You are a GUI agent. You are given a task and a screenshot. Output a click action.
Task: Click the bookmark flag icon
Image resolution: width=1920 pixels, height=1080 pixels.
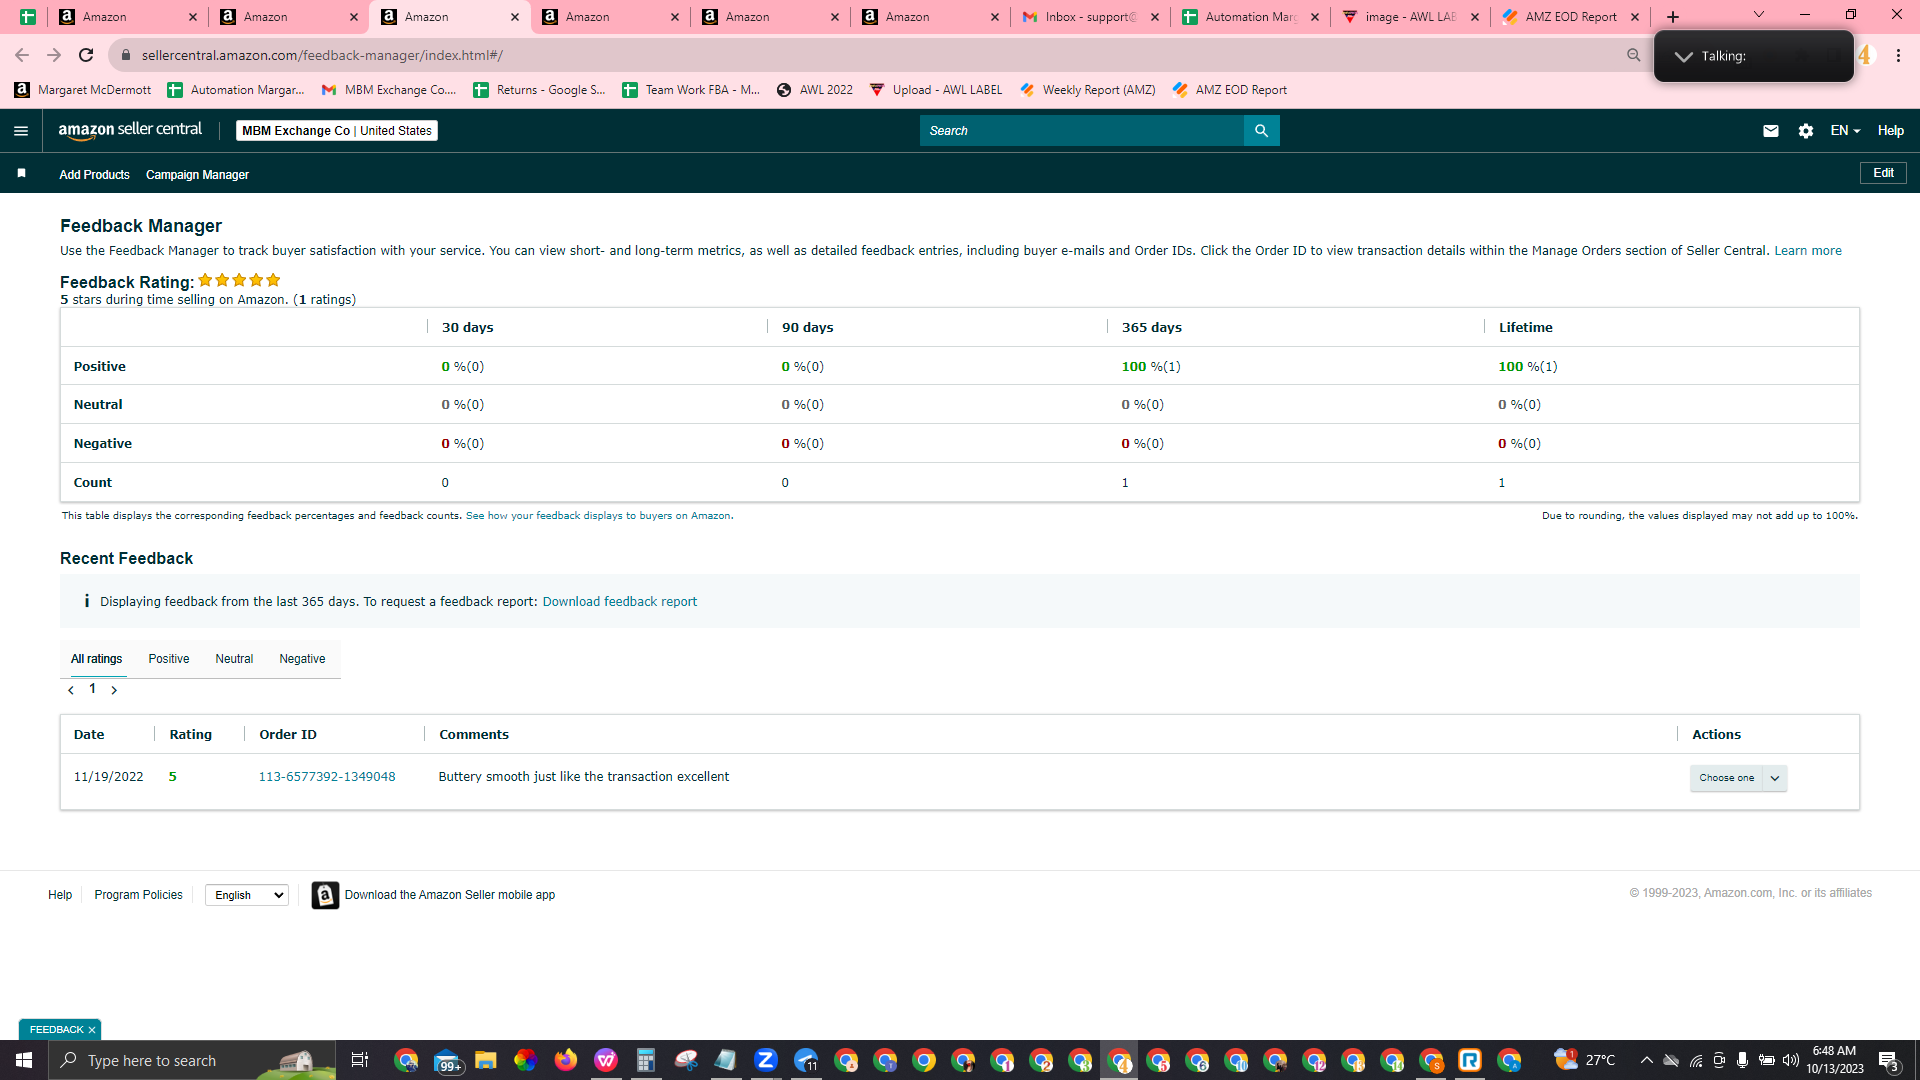pyautogui.click(x=21, y=174)
